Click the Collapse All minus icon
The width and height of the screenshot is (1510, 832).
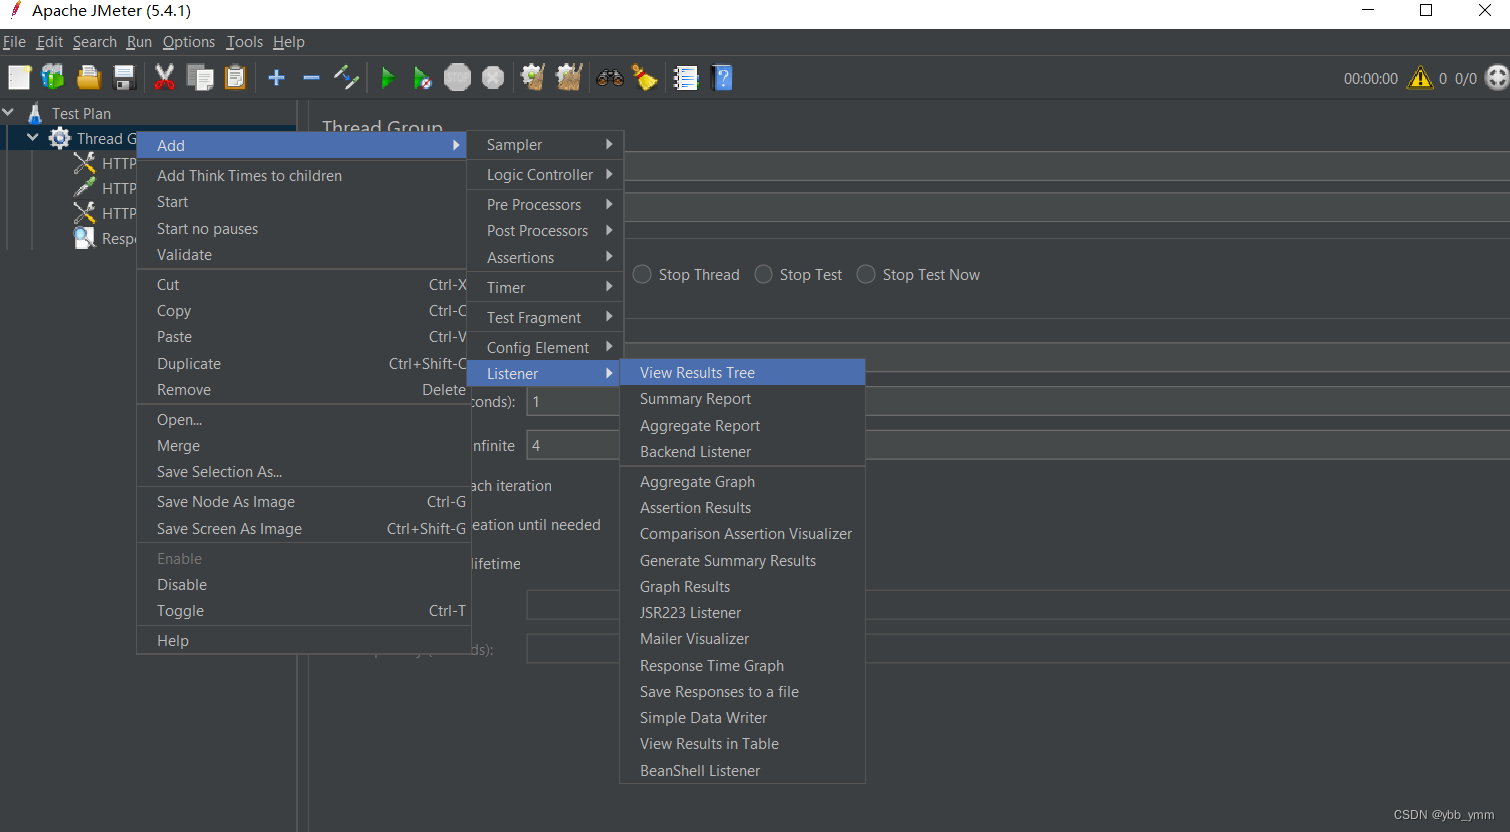pyautogui.click(x=311, y=78)
